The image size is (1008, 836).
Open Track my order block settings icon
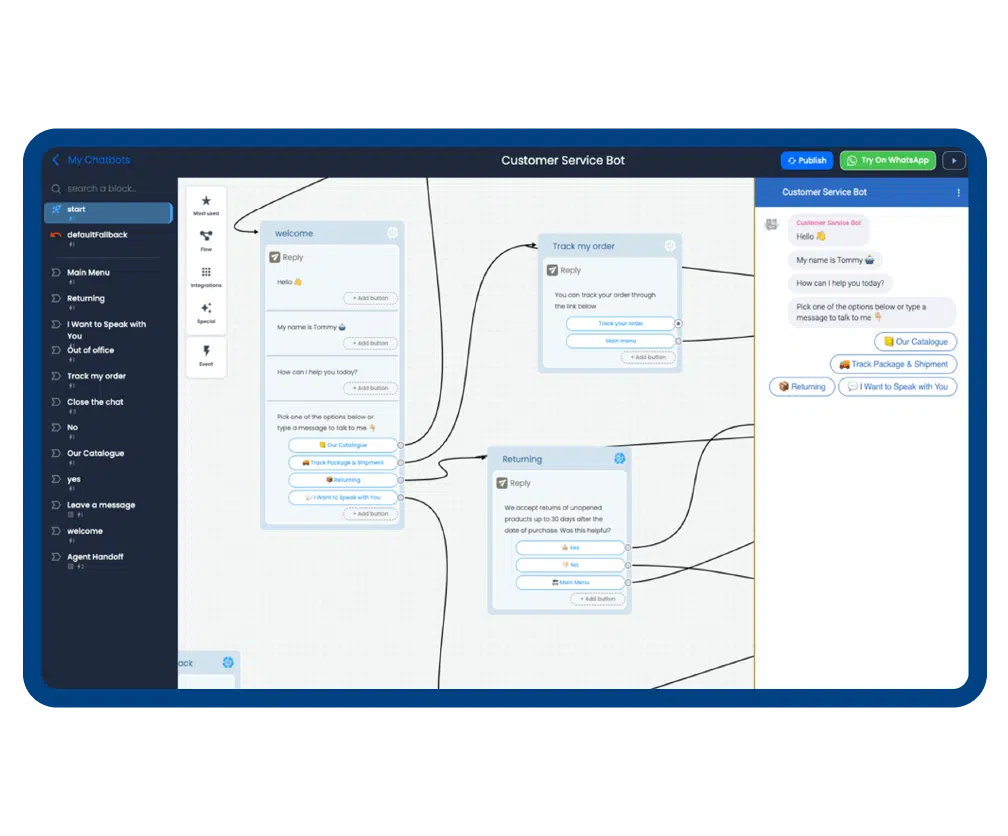[669, 246]
